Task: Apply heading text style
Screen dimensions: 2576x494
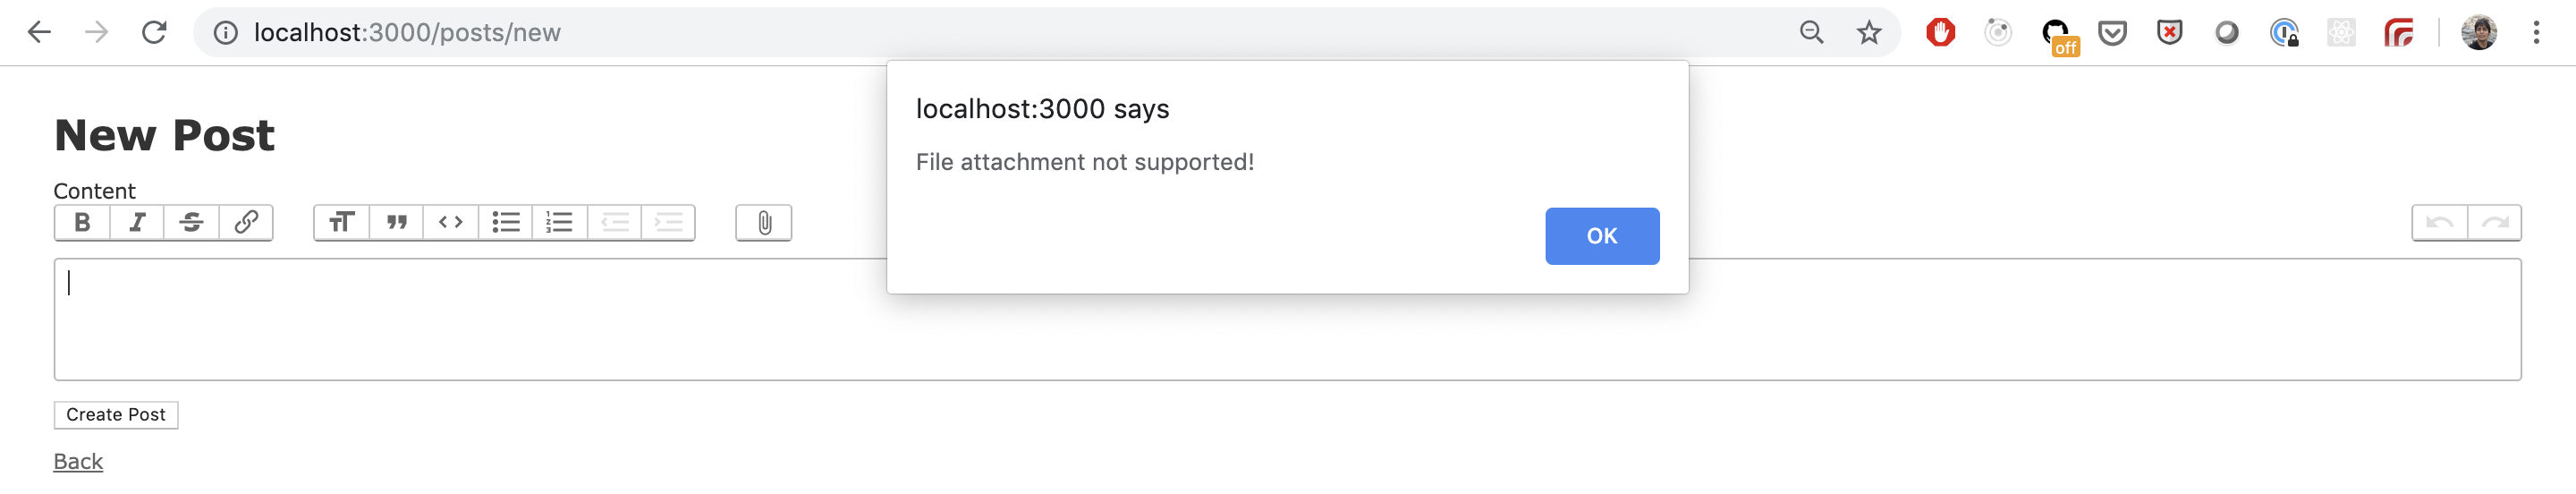Action: point(342,223)
